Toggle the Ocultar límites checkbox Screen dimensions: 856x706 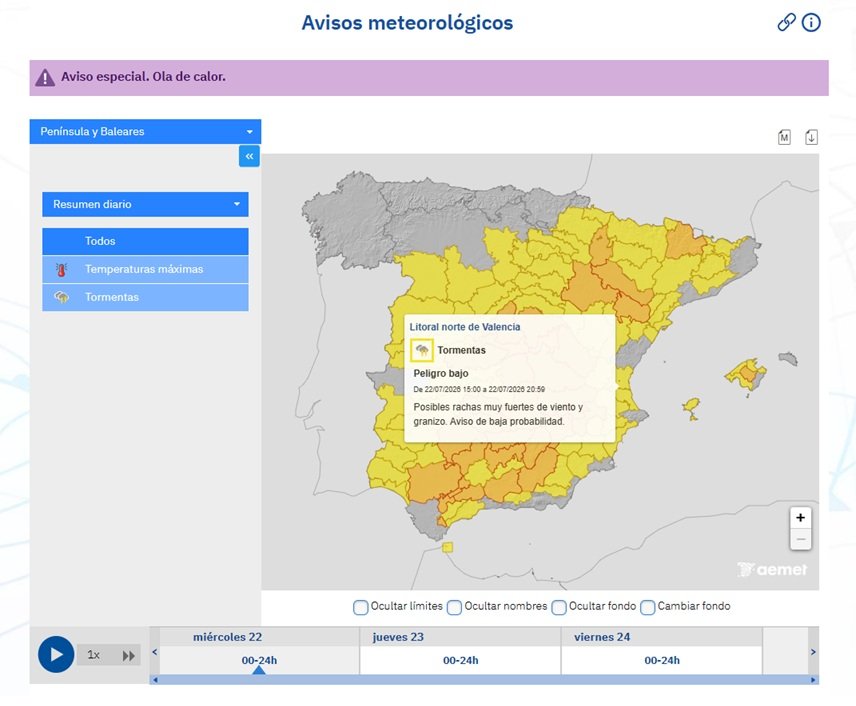click(360, 607)
